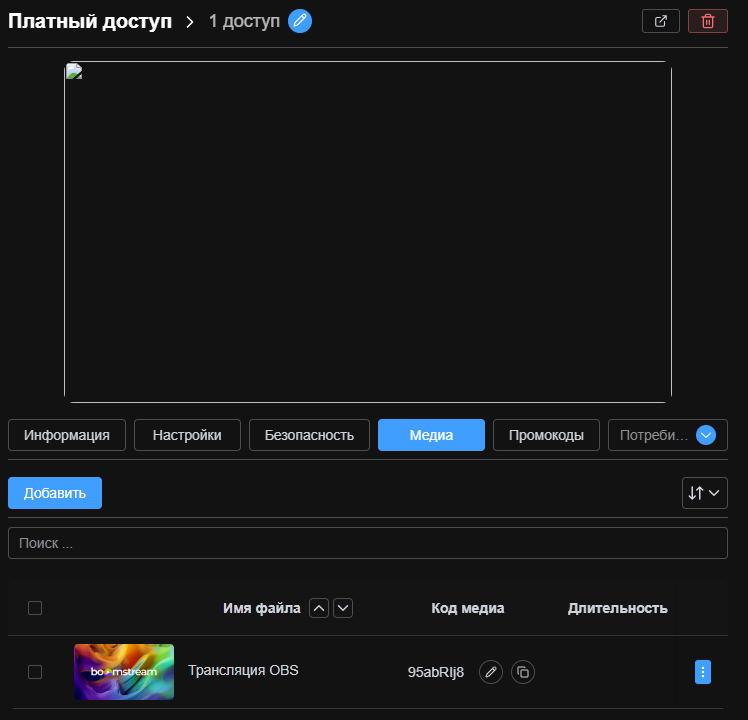Click the Длительность column header
Image resolution: width=748 pixels, height=720 pixels.
click(617, 608)
